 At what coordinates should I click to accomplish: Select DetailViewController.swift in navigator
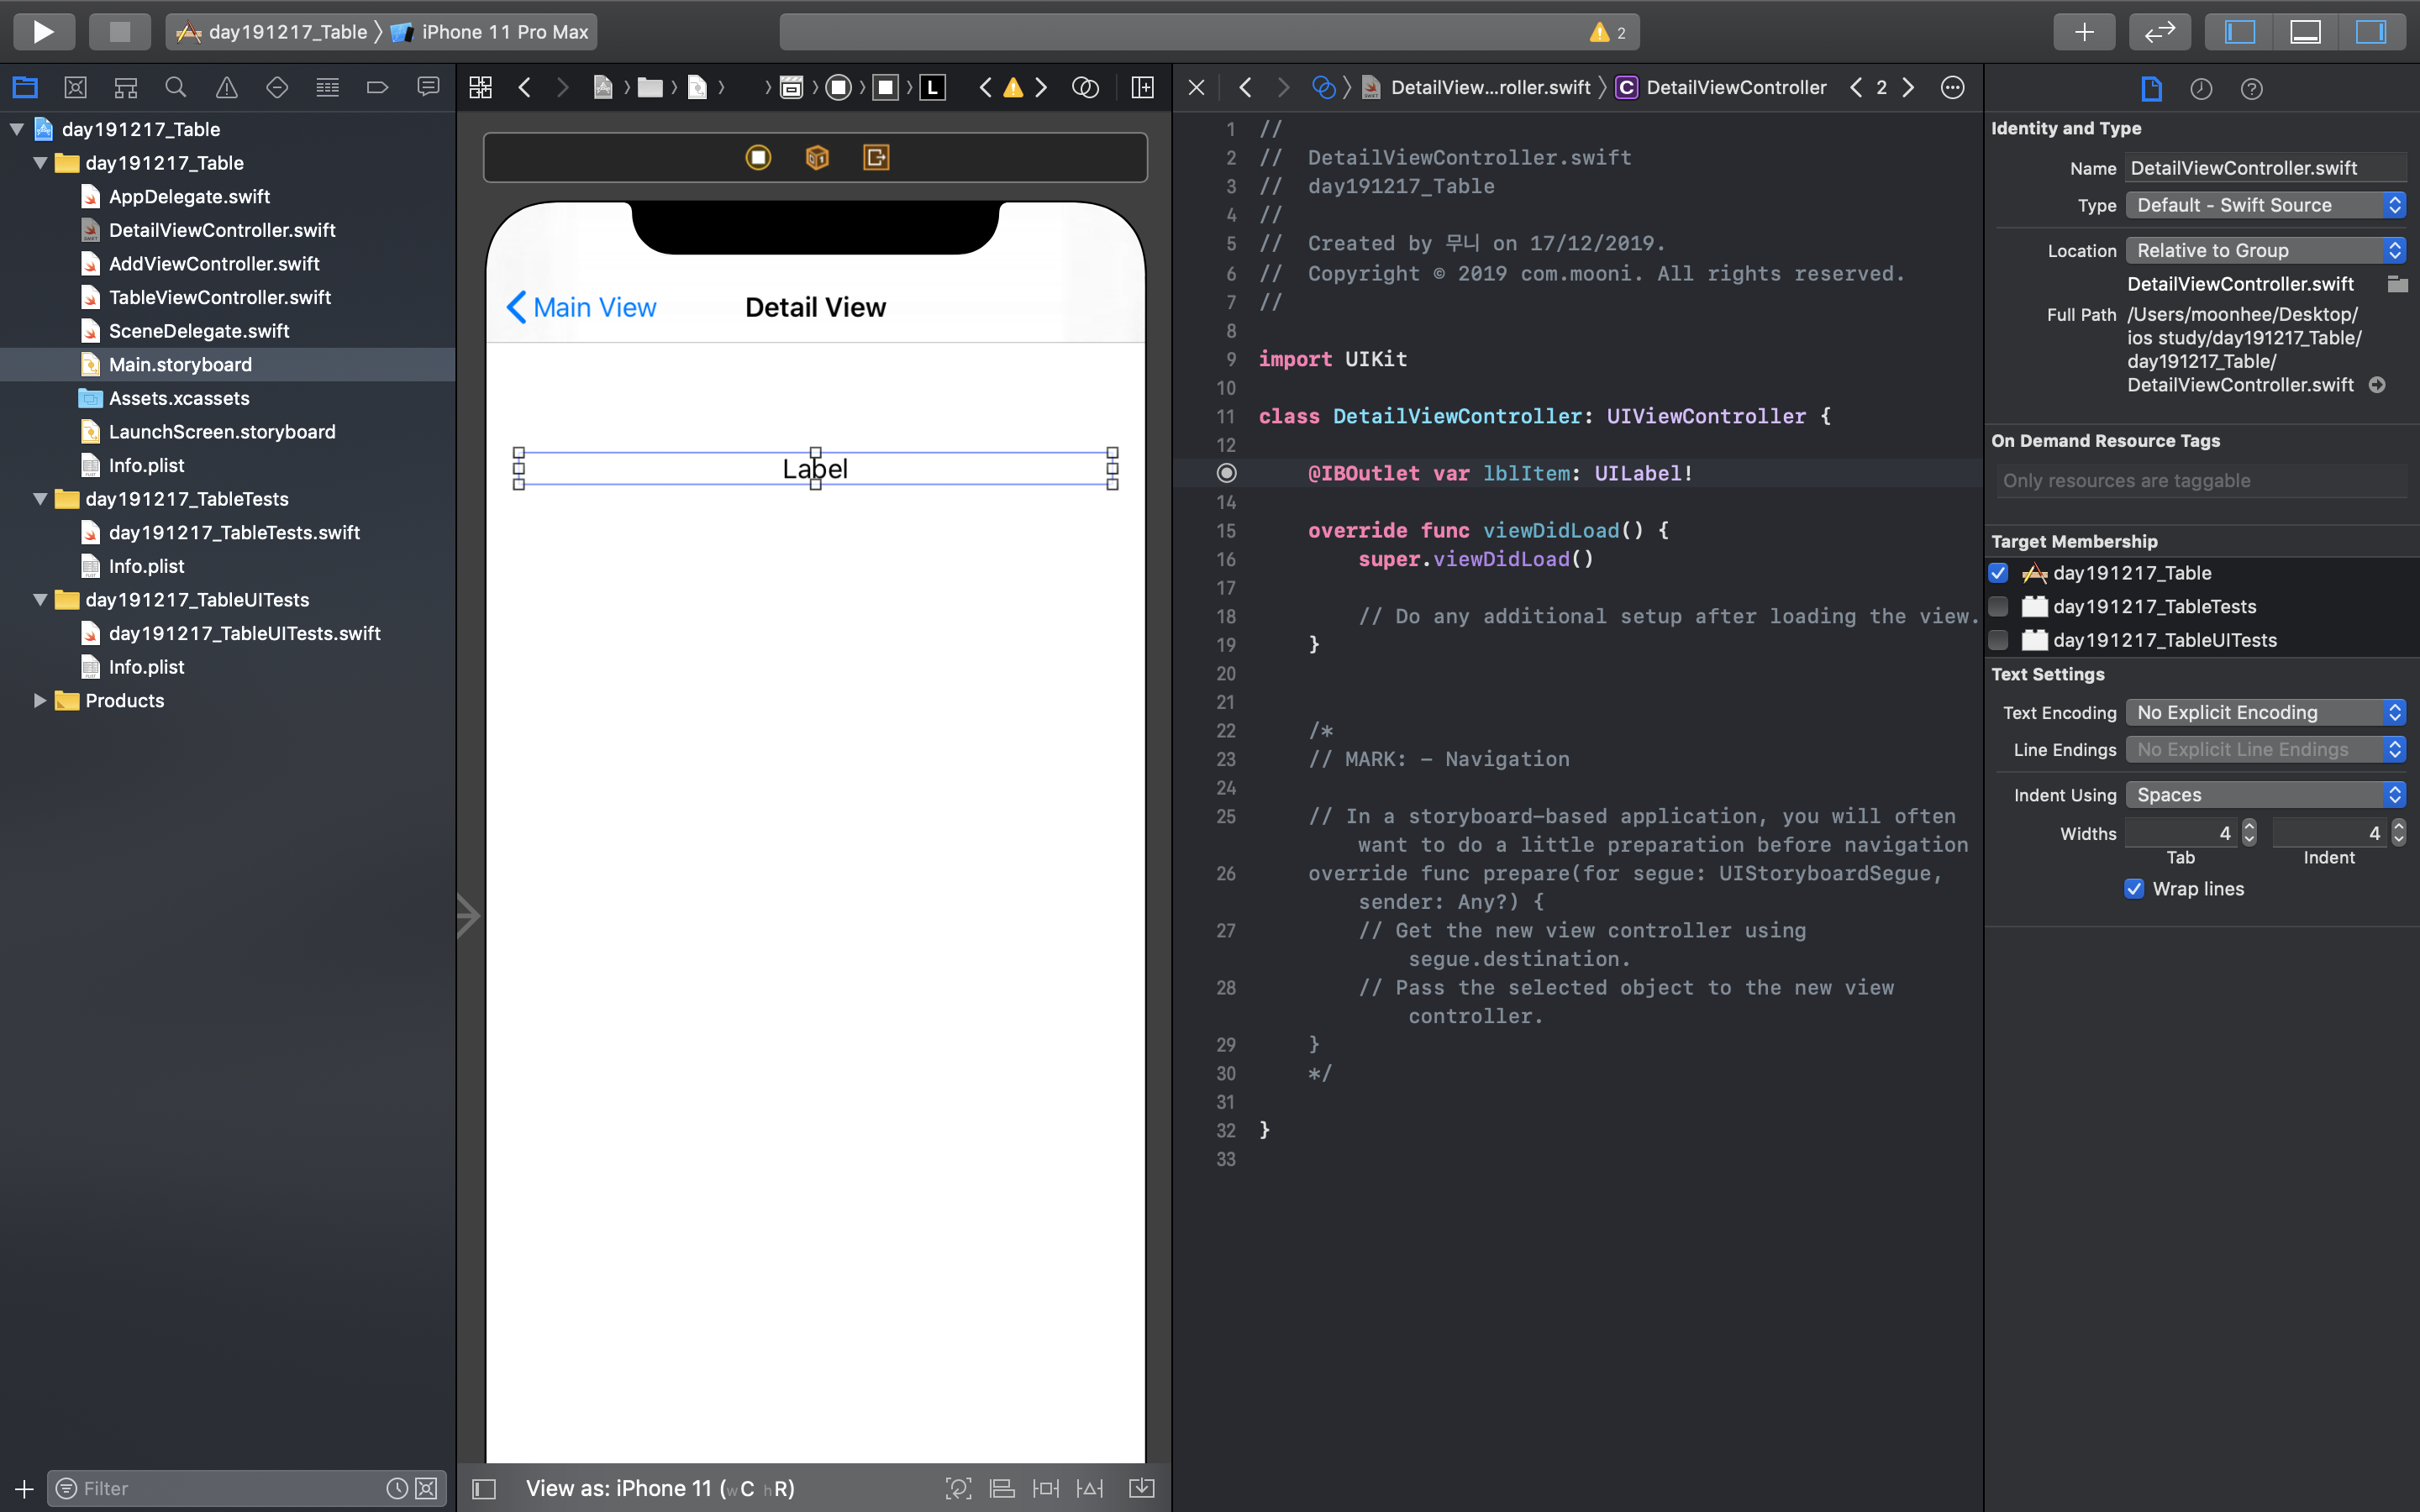pyautogui.click(x=222, y=230)
